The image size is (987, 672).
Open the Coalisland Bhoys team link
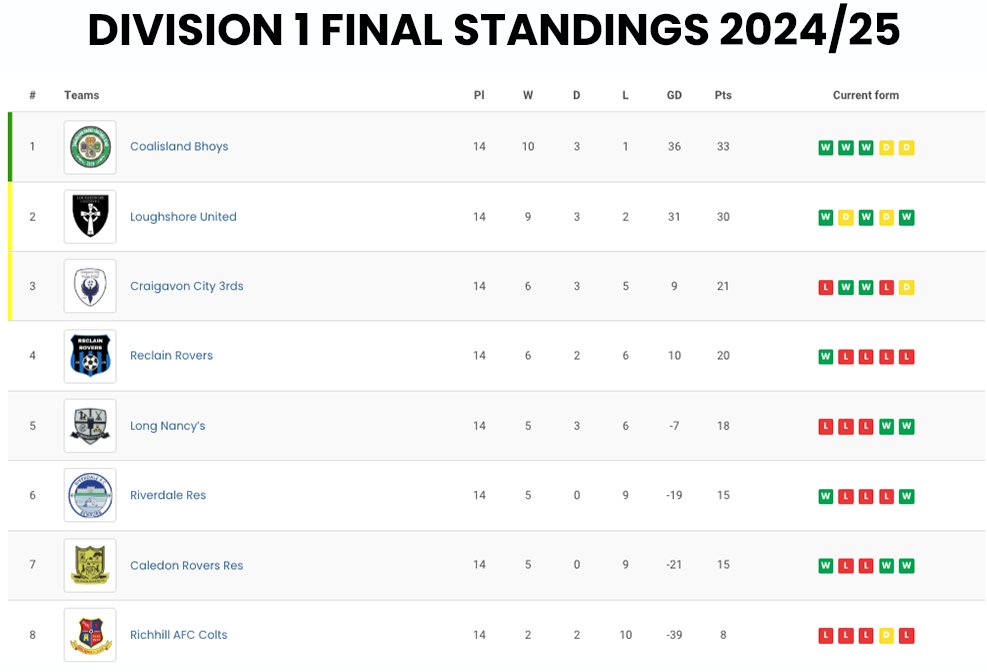coord(179,146)
